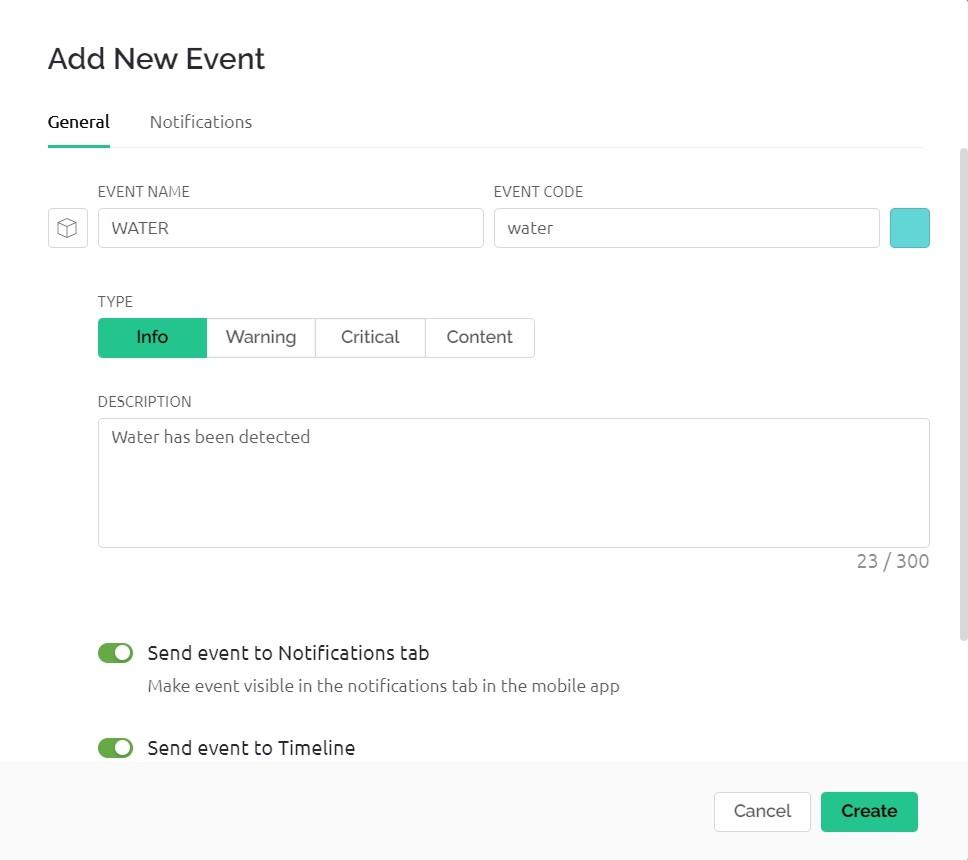Toggle Send event to Timeline switch
Screen dimensions: 968x860
[115, 748]
